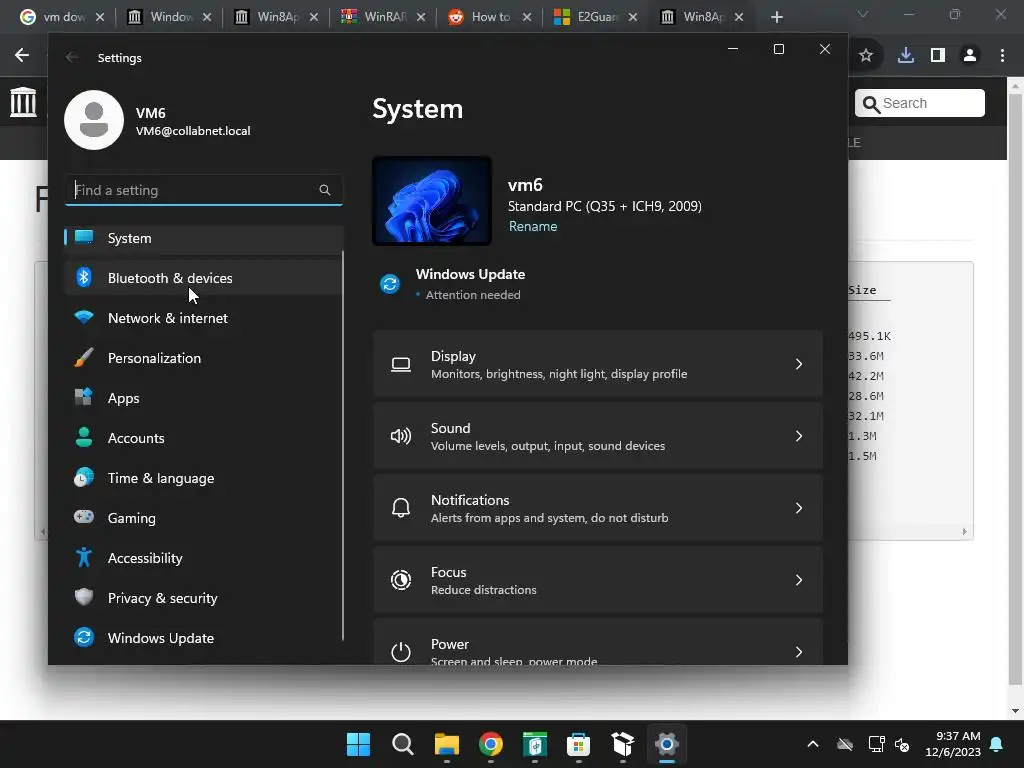Click the vm6 desktop wallpaper thumbnail
This screenshot has width=1024, height=768.
coord(432,201)
